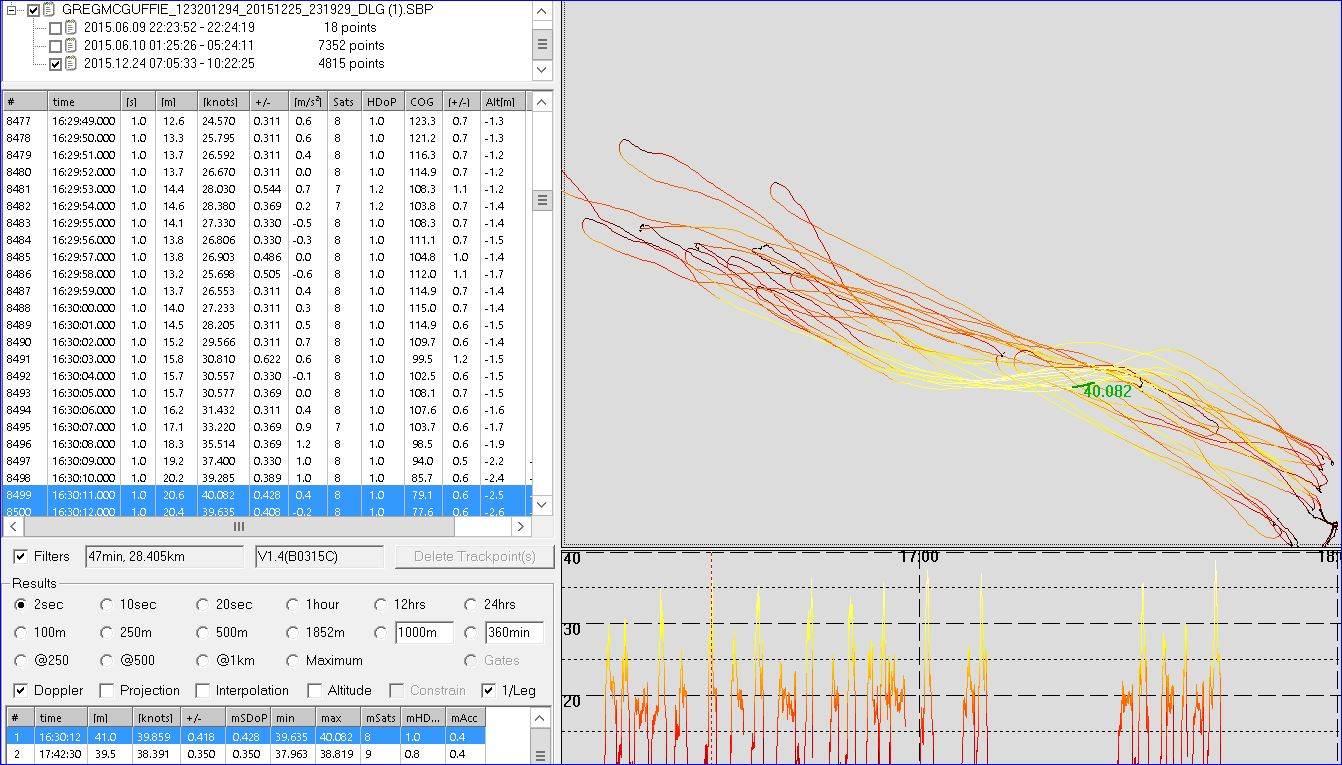Enable the 2015.06.10 track checkbox
1342x765 pixels.
(x=55, y=46)
